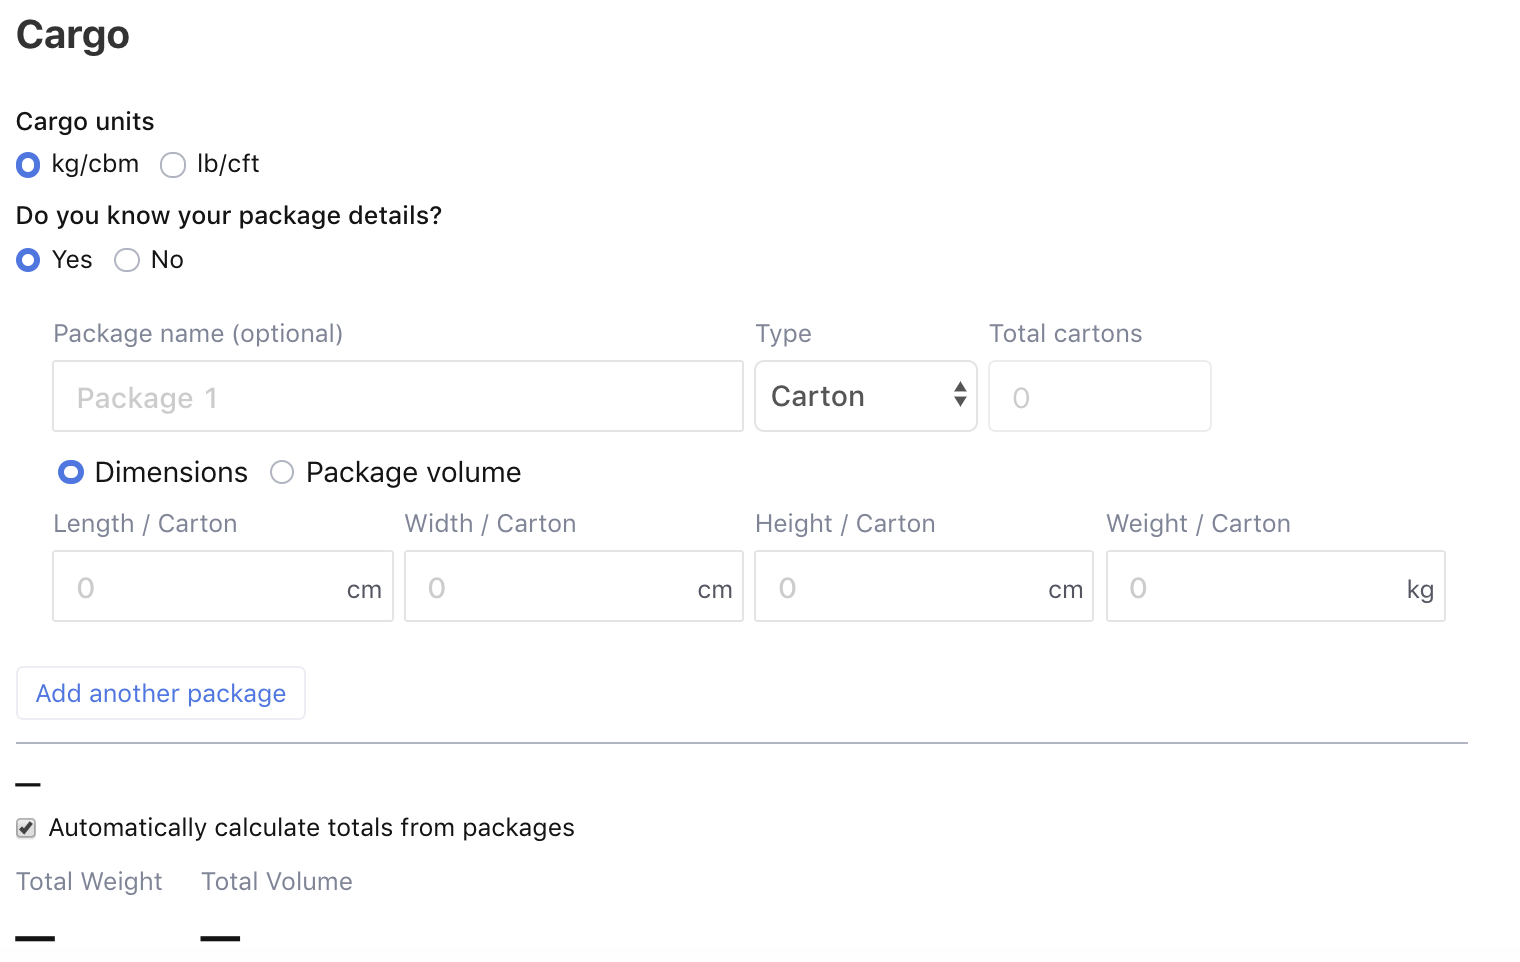Uncheck Automatically calculate totals from packages
The image size is (1520, 962).
[26, 828]
